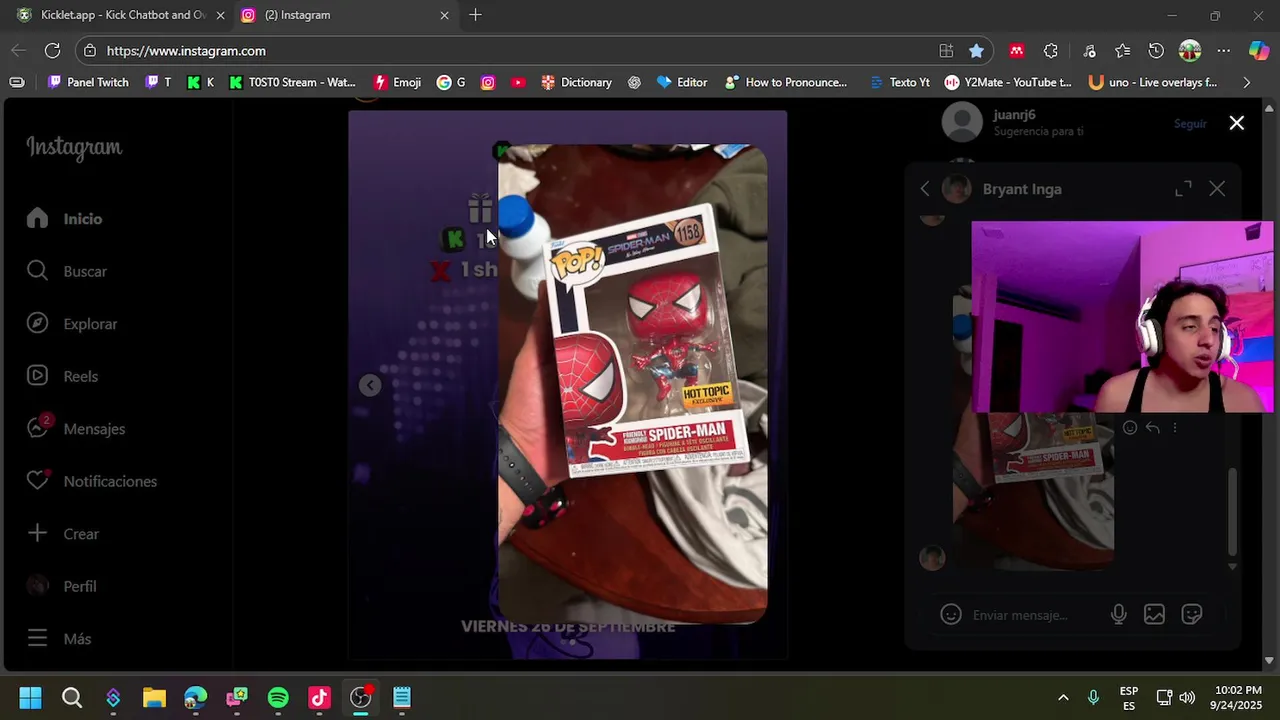Open Instagram Inicio home icon
The width and height of the screenshot is (1280, 720).
[x=37, y=218]
